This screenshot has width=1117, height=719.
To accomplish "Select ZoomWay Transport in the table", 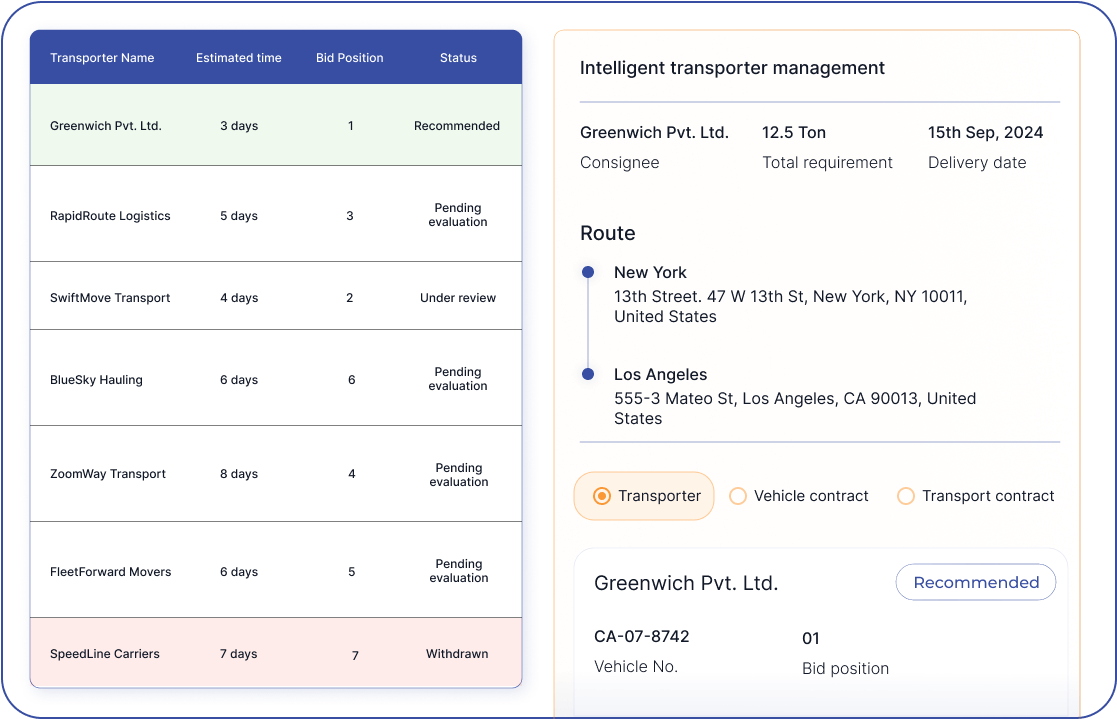I will pos(108,474).
